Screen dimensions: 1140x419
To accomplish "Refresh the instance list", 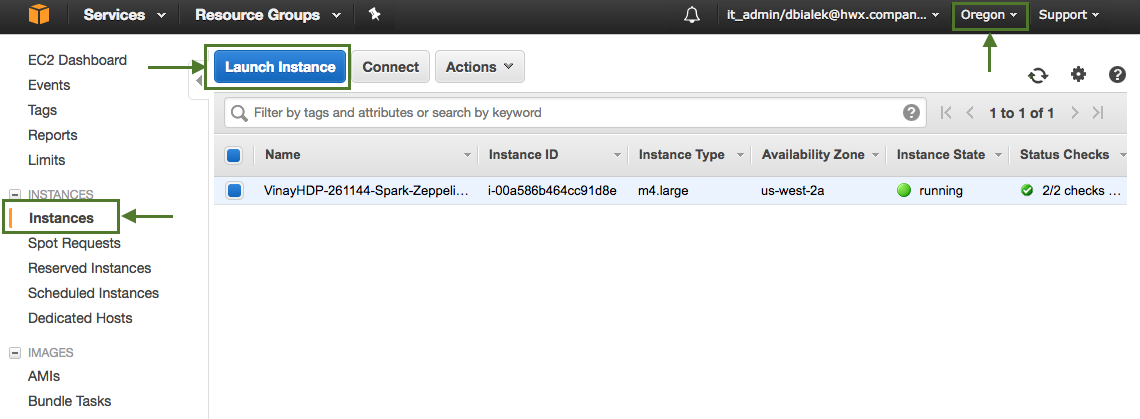I will 1038,75.
